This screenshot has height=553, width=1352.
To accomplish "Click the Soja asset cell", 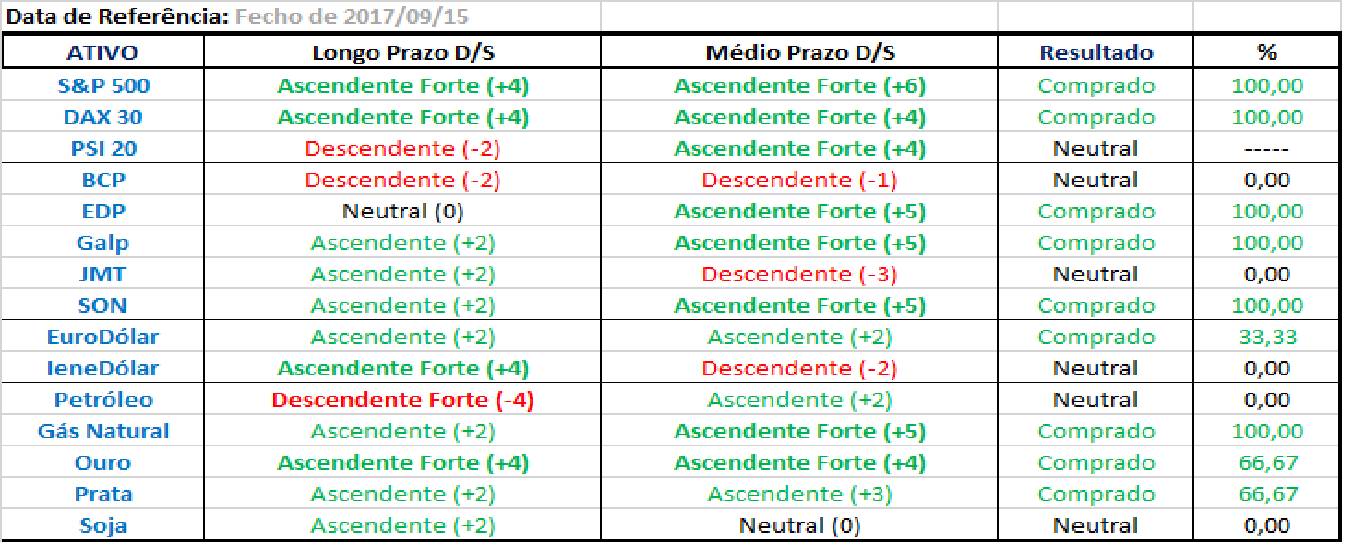I will (x=103, y=525).
